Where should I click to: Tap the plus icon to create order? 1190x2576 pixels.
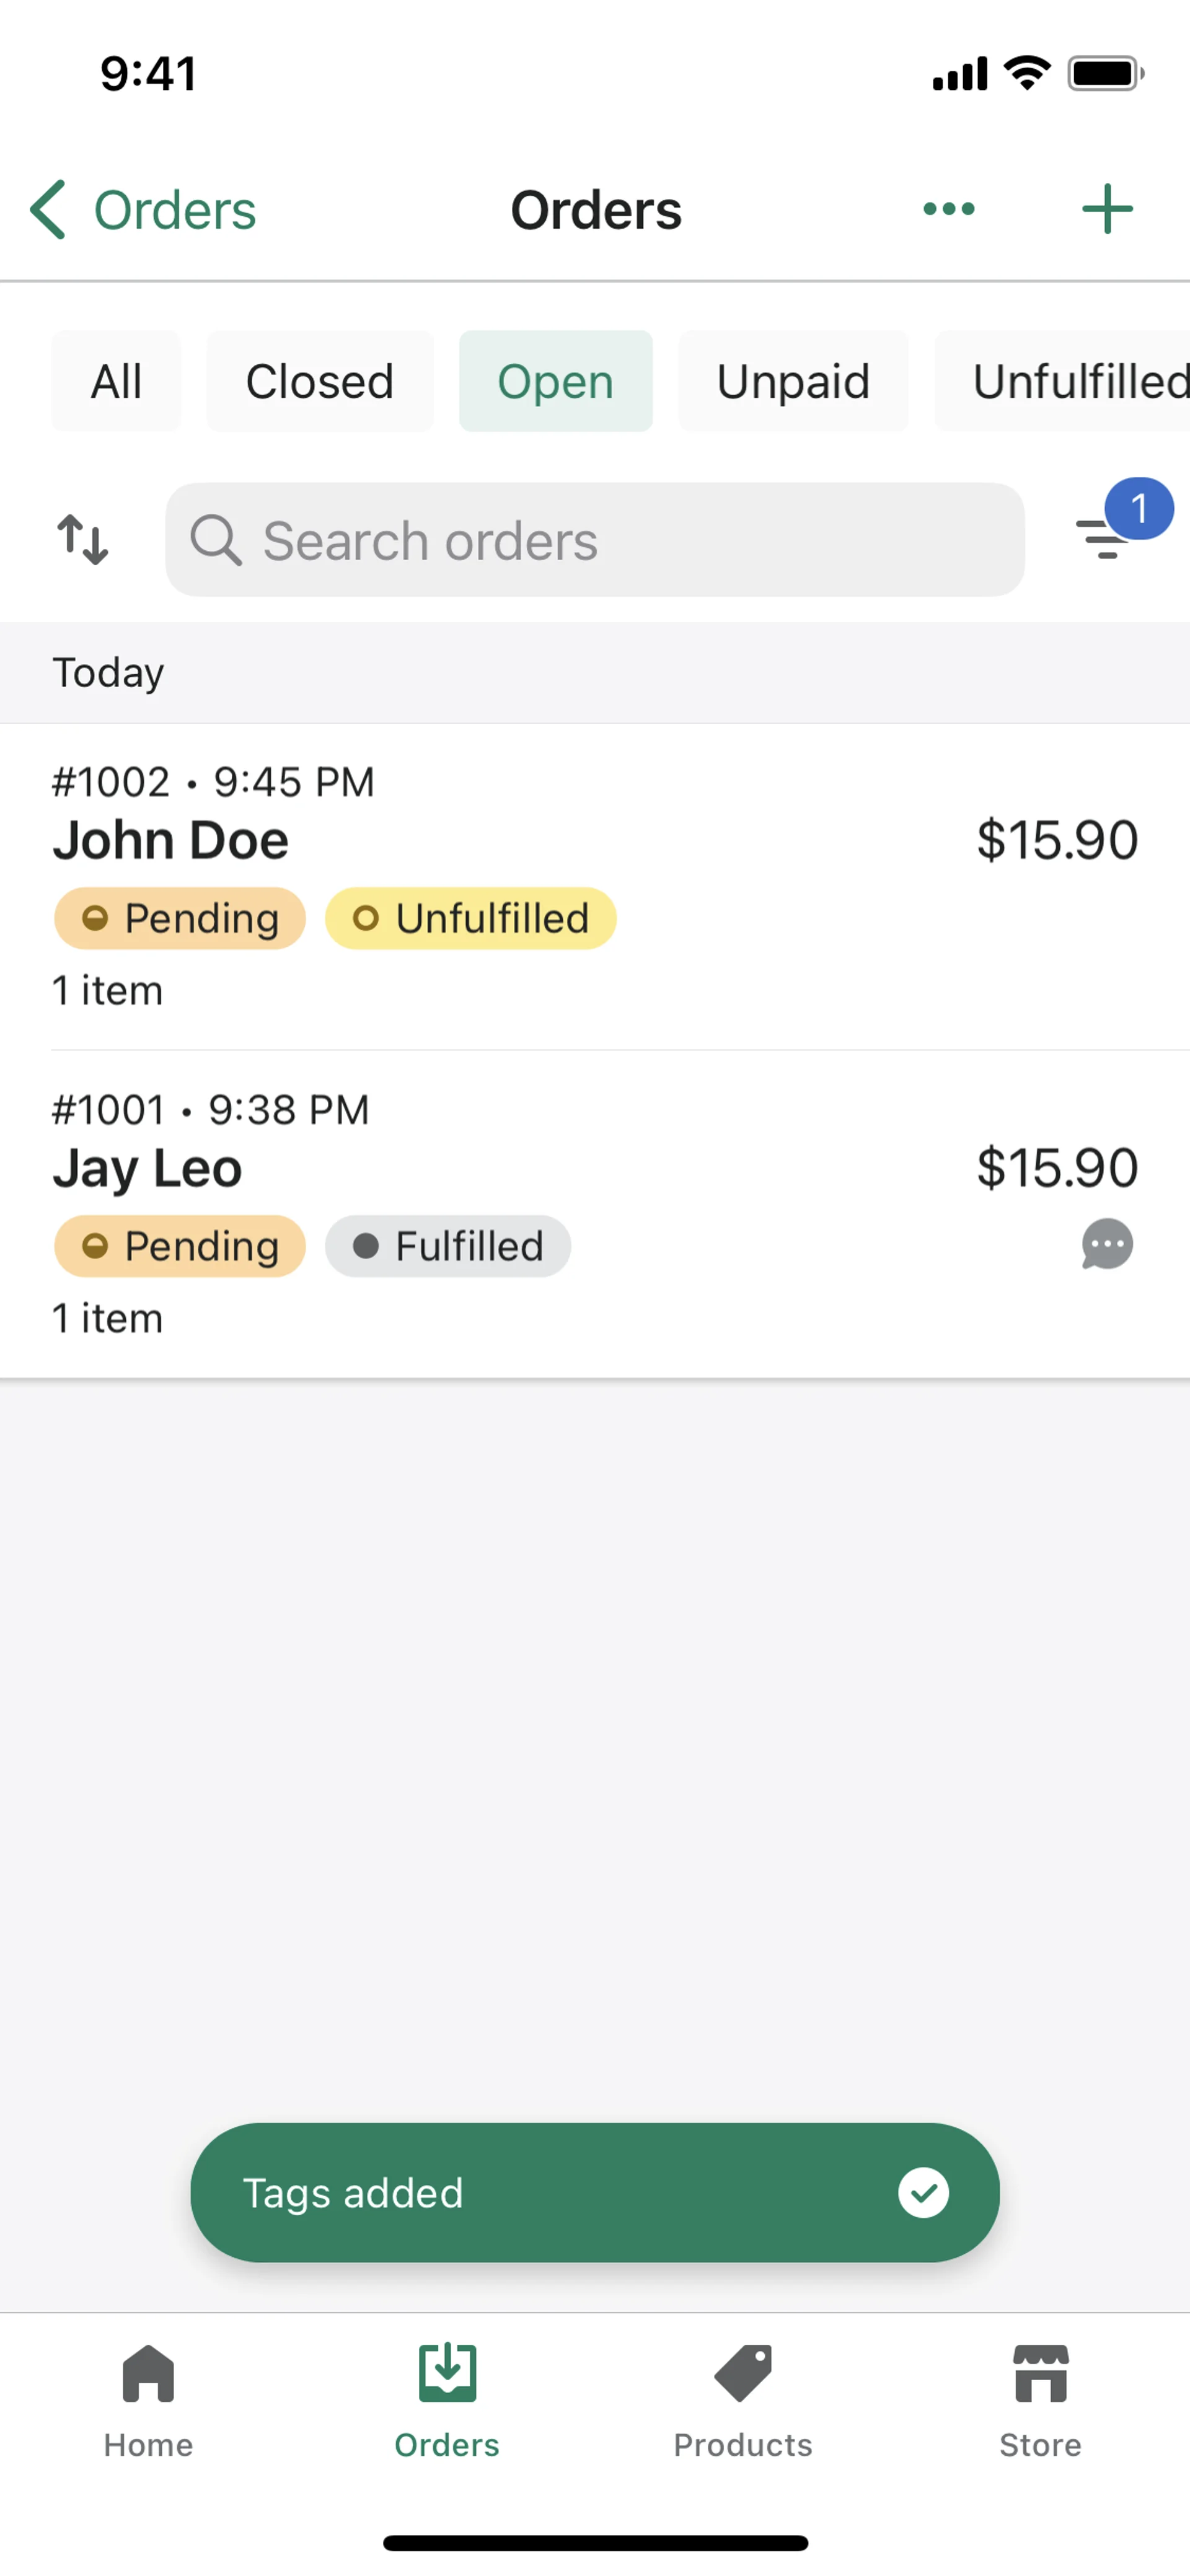click(1107, 209)
